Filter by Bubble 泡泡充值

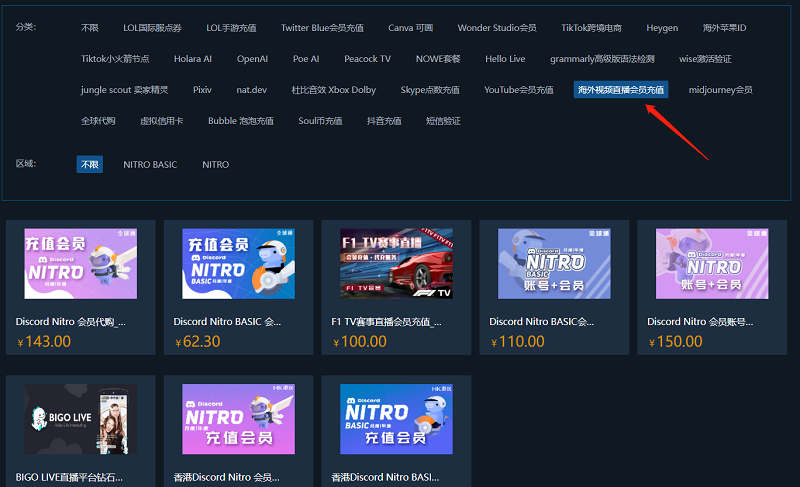(x=241, y=121)
